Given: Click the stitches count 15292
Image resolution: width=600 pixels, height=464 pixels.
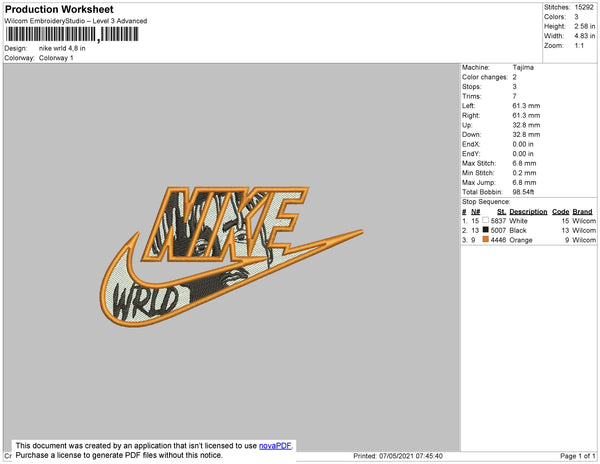Looking at the screenshot, I should pos(584,7).
